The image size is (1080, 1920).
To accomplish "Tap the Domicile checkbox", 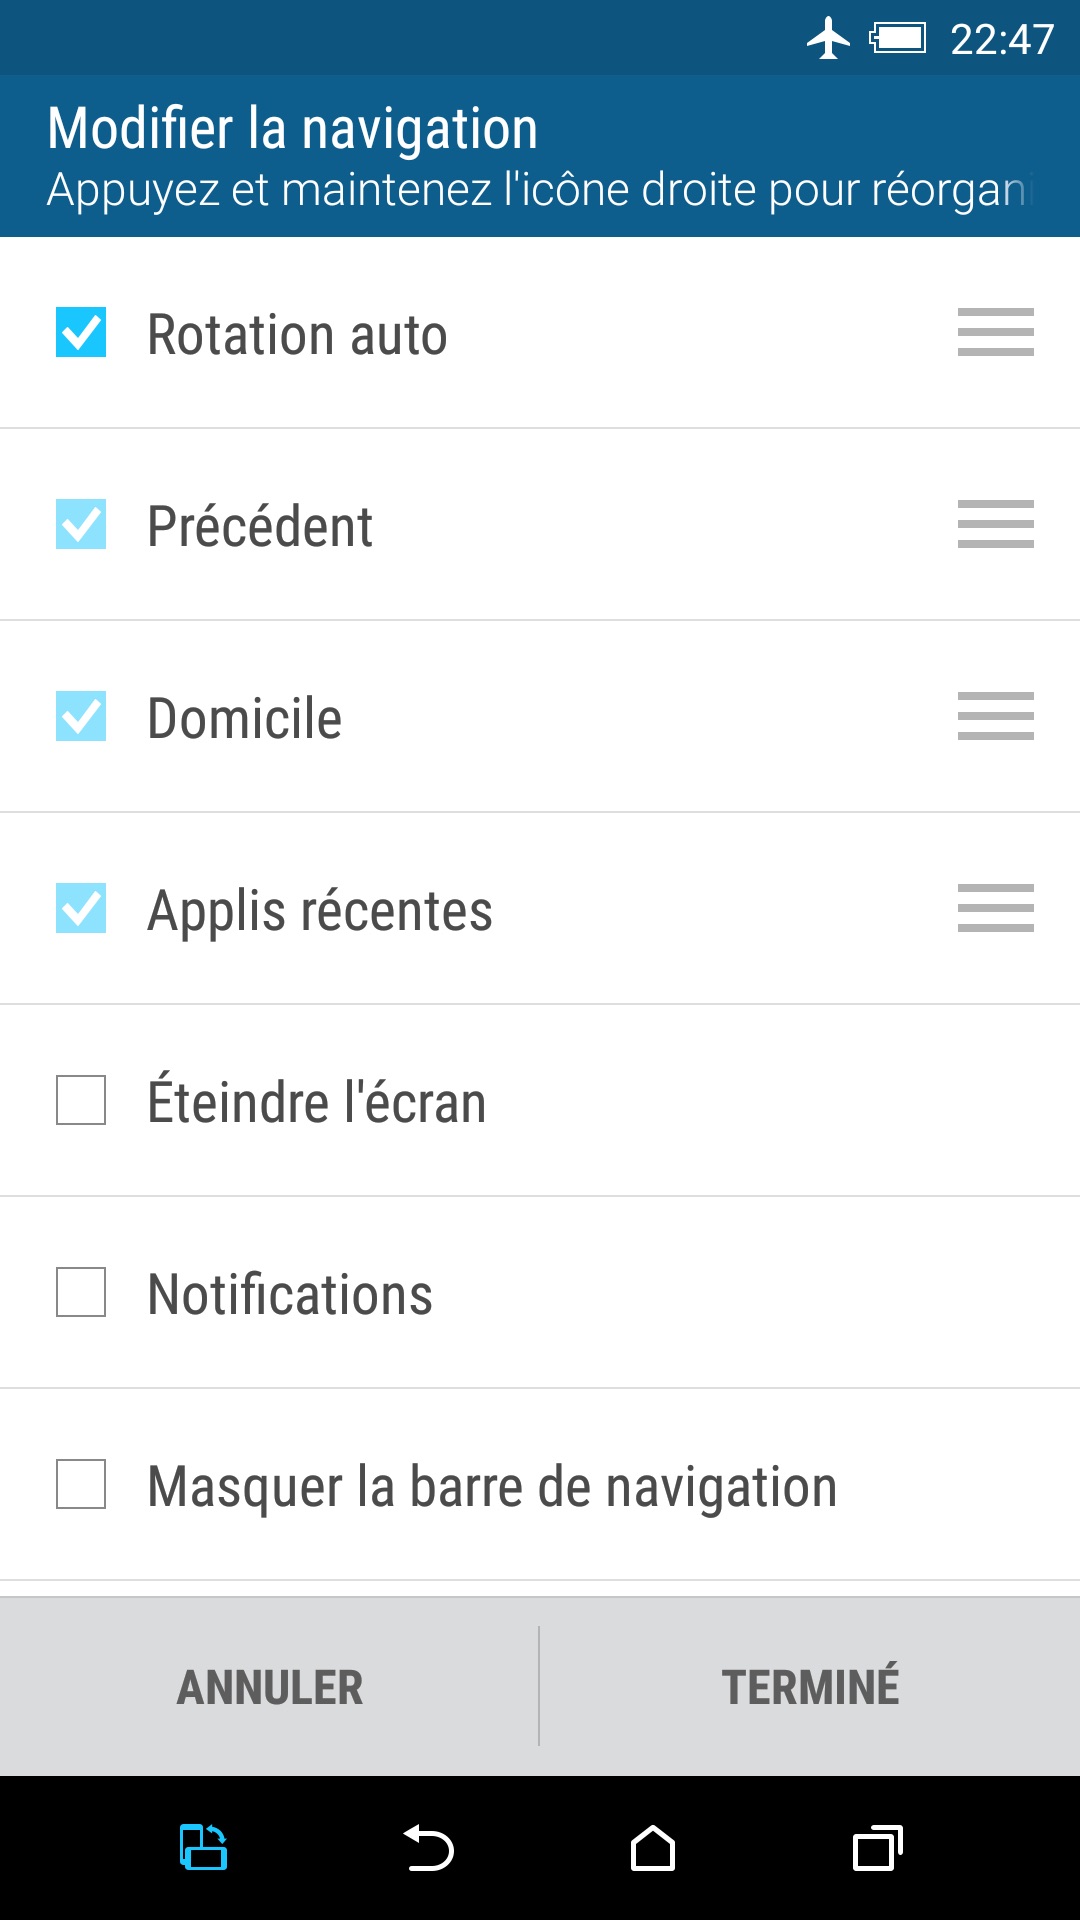I will click(81, 716).
